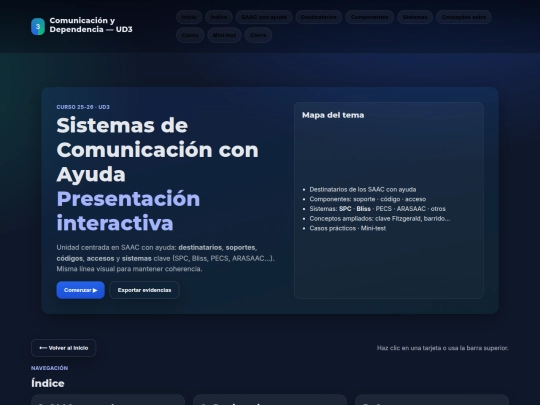Screen dimensions: 540x405
Task: Click the 'Haz clic en una tarjeta' hint
Action: tap(443, 348)
